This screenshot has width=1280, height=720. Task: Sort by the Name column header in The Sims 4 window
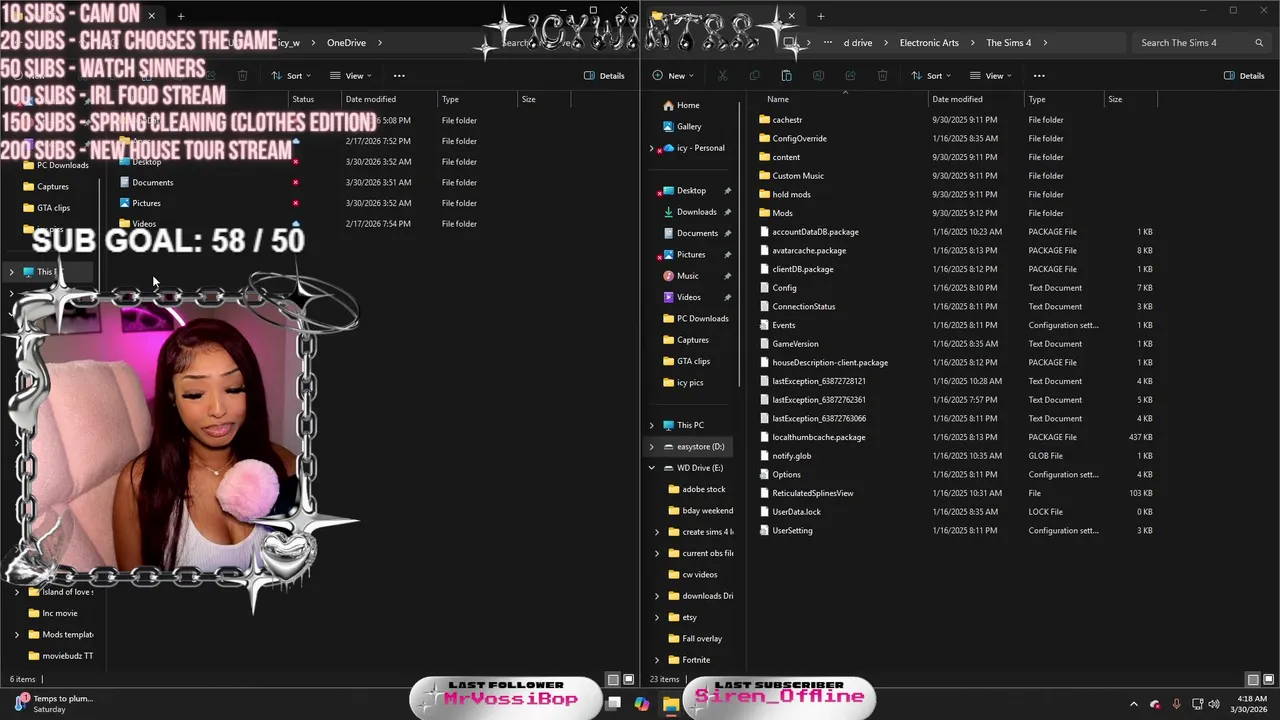click(x=778, y=99)
